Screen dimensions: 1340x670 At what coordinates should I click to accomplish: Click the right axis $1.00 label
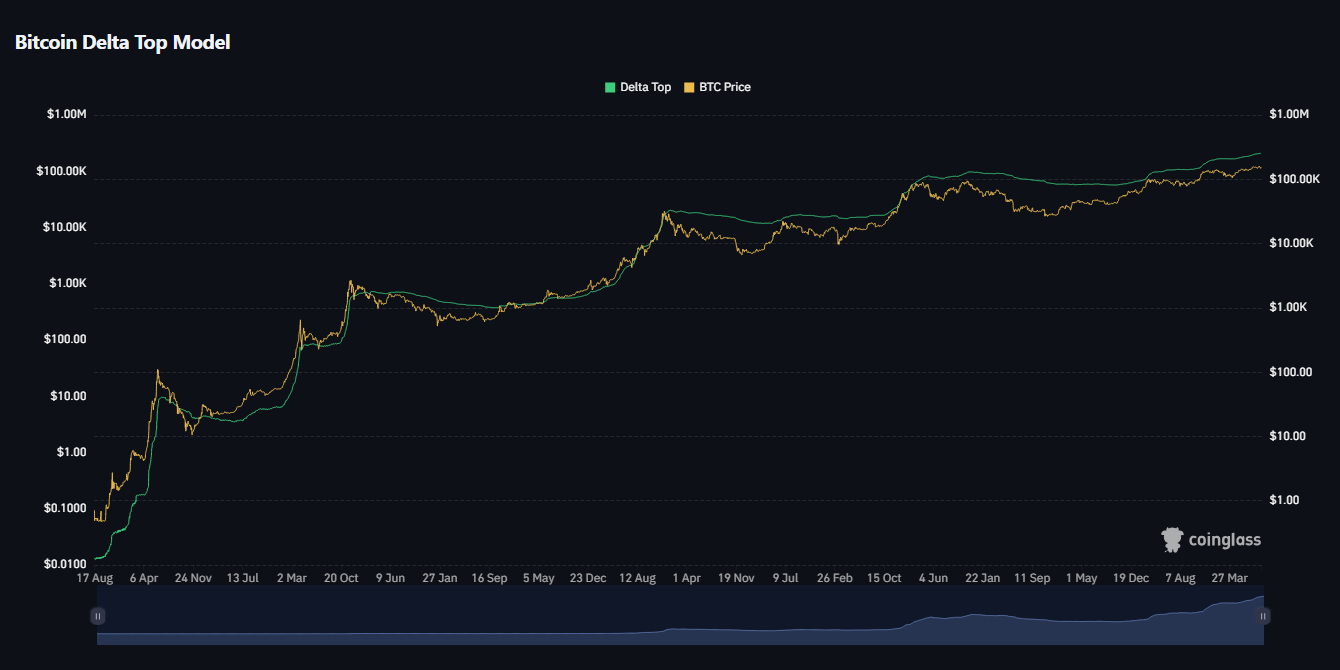point(1283,500)
